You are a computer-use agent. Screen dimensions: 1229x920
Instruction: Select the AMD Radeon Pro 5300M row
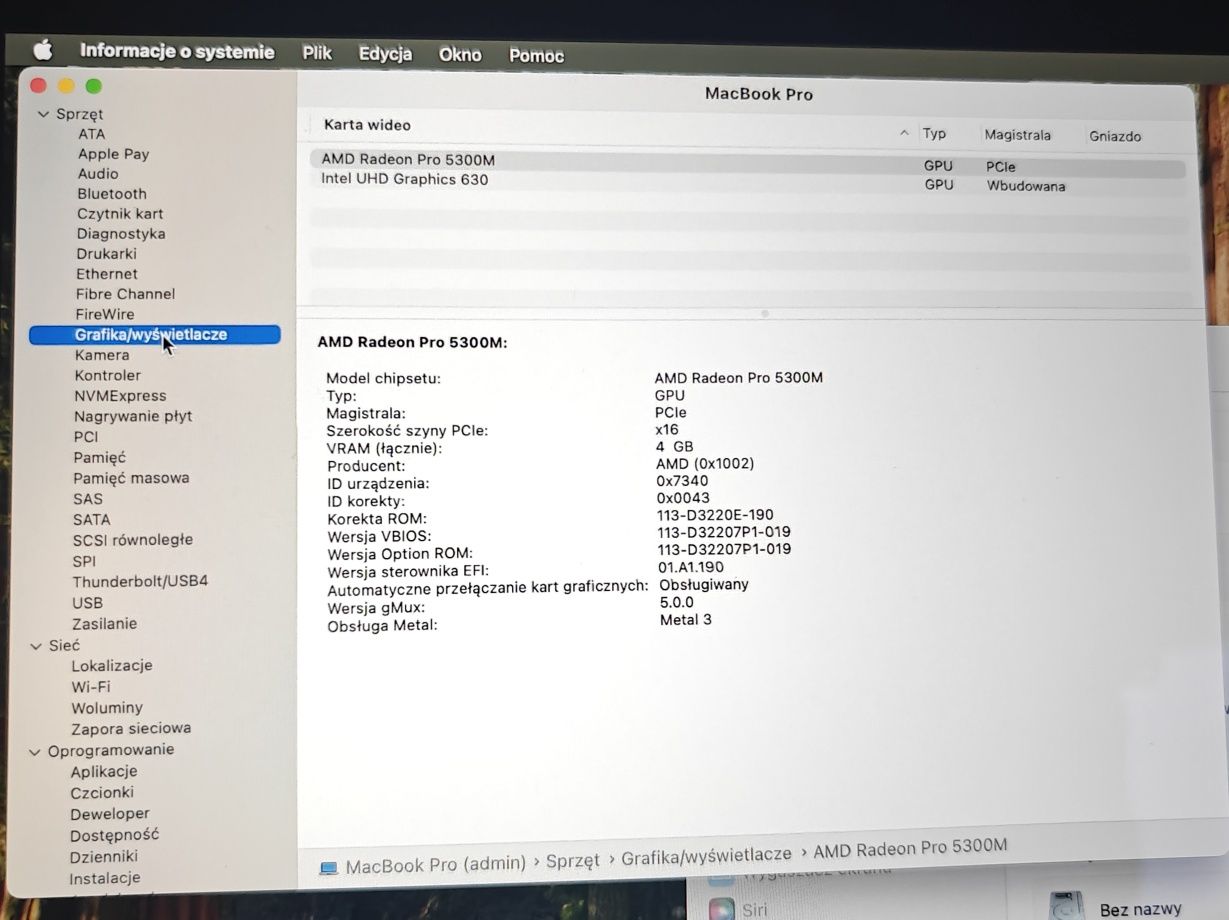coord(747,163)
